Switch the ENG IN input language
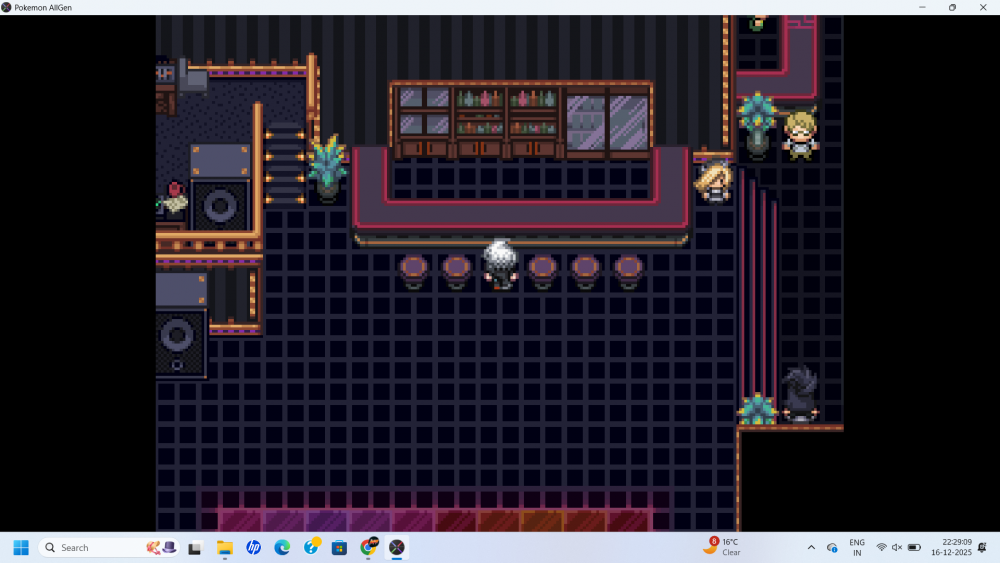This screenshot has height=563, width=1000. (x=857, y=547)
